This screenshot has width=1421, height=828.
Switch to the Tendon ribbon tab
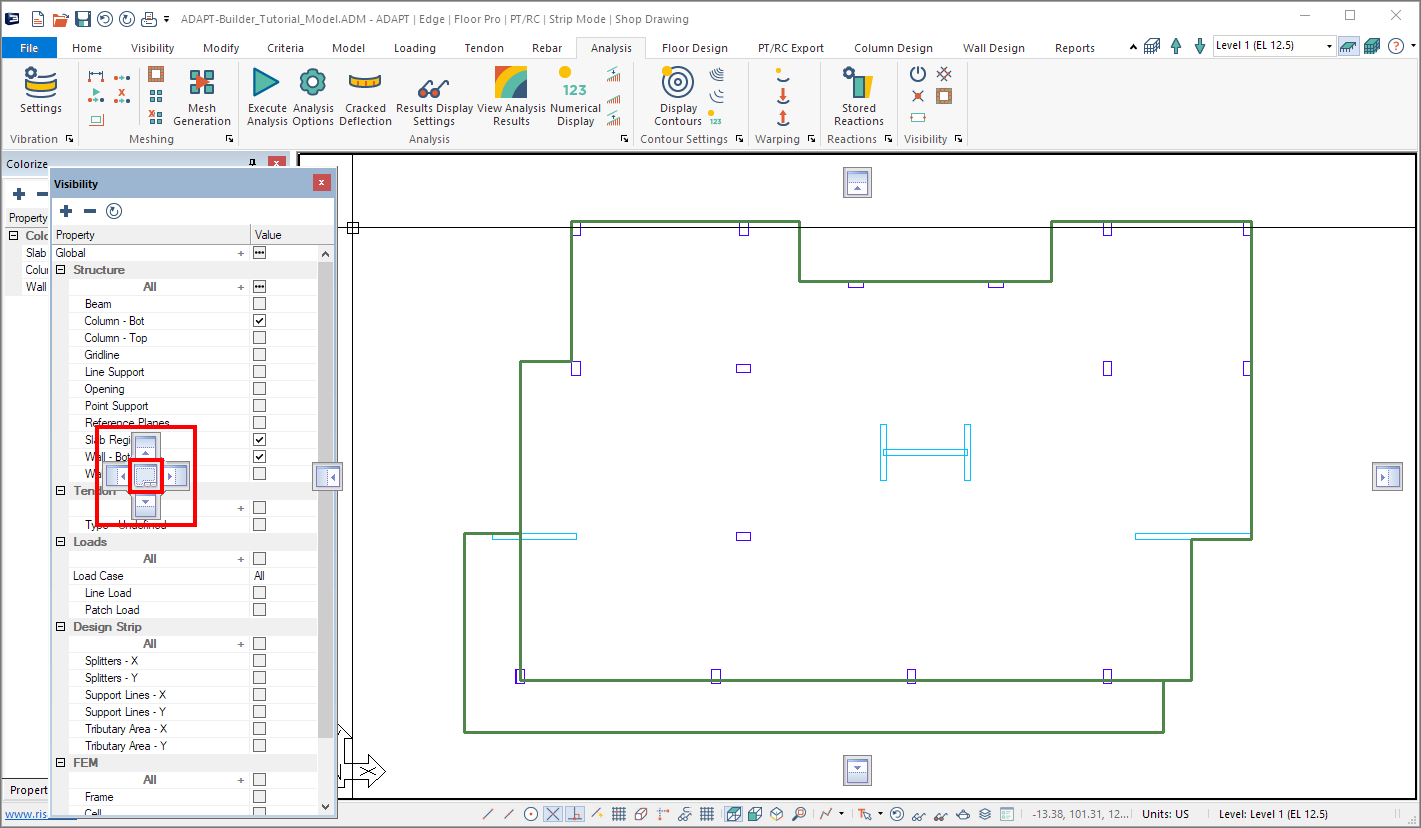coord(484,48)
